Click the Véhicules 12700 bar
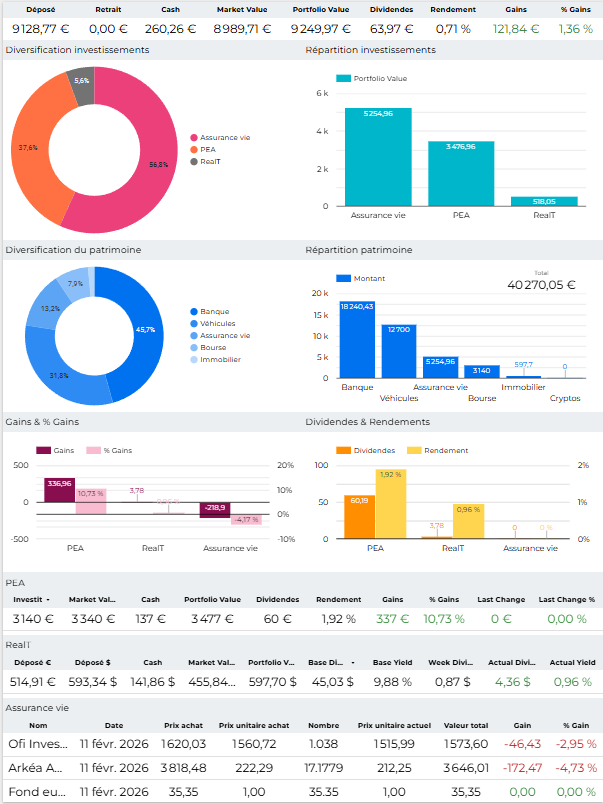Viewport: 603px width, 804px height. (x=398, y=350)
